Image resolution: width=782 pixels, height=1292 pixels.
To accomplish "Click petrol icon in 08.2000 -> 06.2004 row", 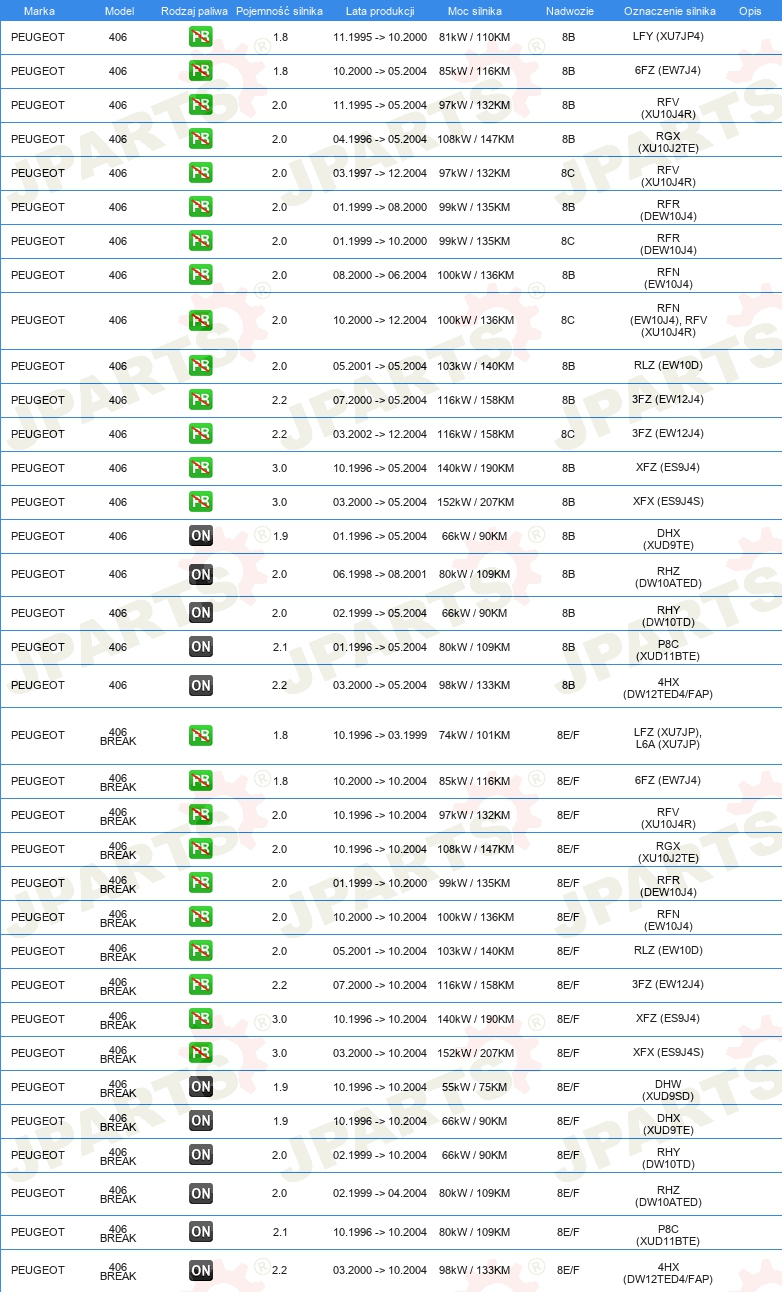I will pos(200,275).
